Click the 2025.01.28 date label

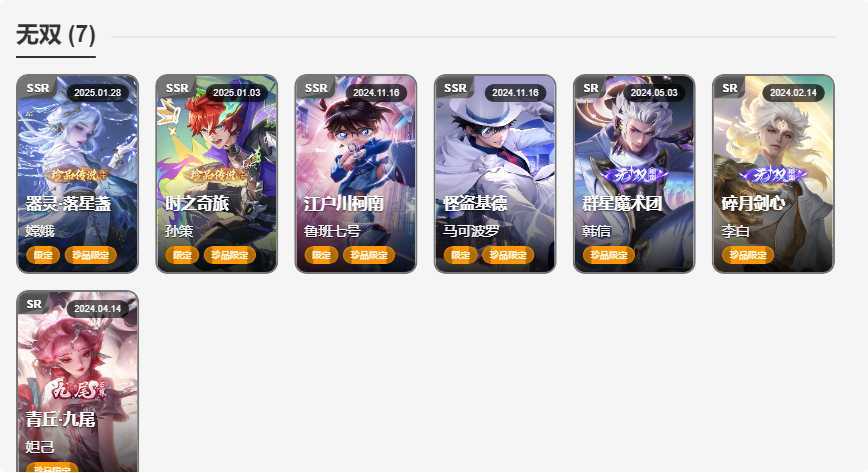(x=97, y=92)
